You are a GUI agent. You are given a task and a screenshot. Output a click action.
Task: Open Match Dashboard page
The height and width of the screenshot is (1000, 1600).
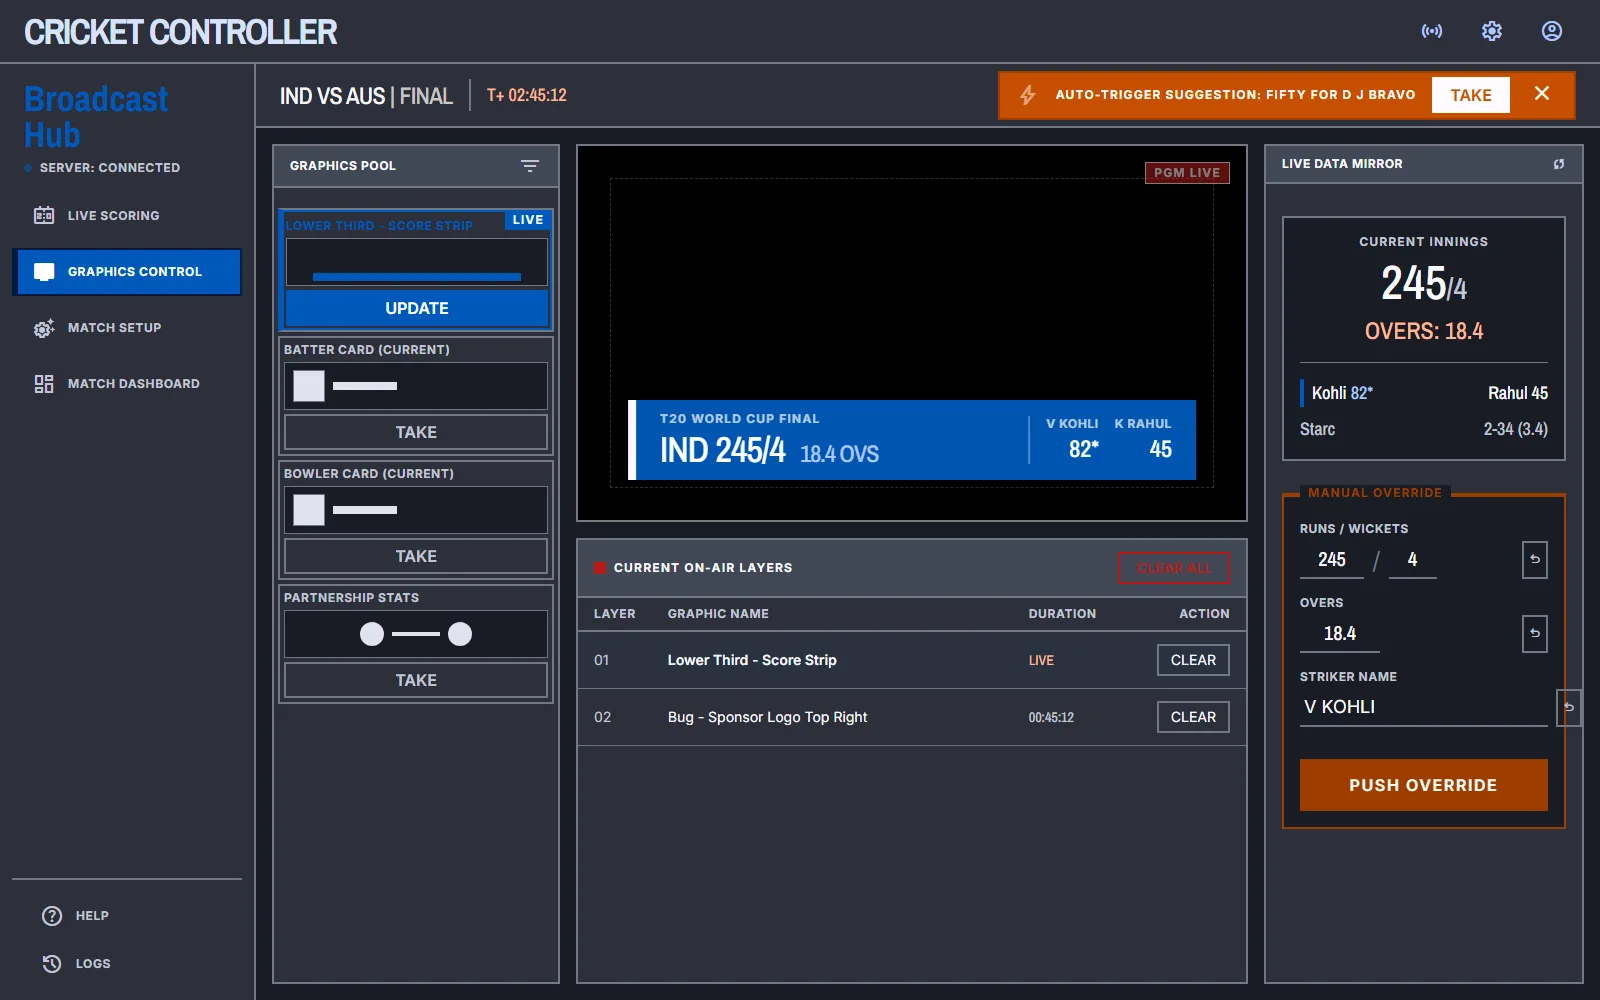(x=127, y=384)
